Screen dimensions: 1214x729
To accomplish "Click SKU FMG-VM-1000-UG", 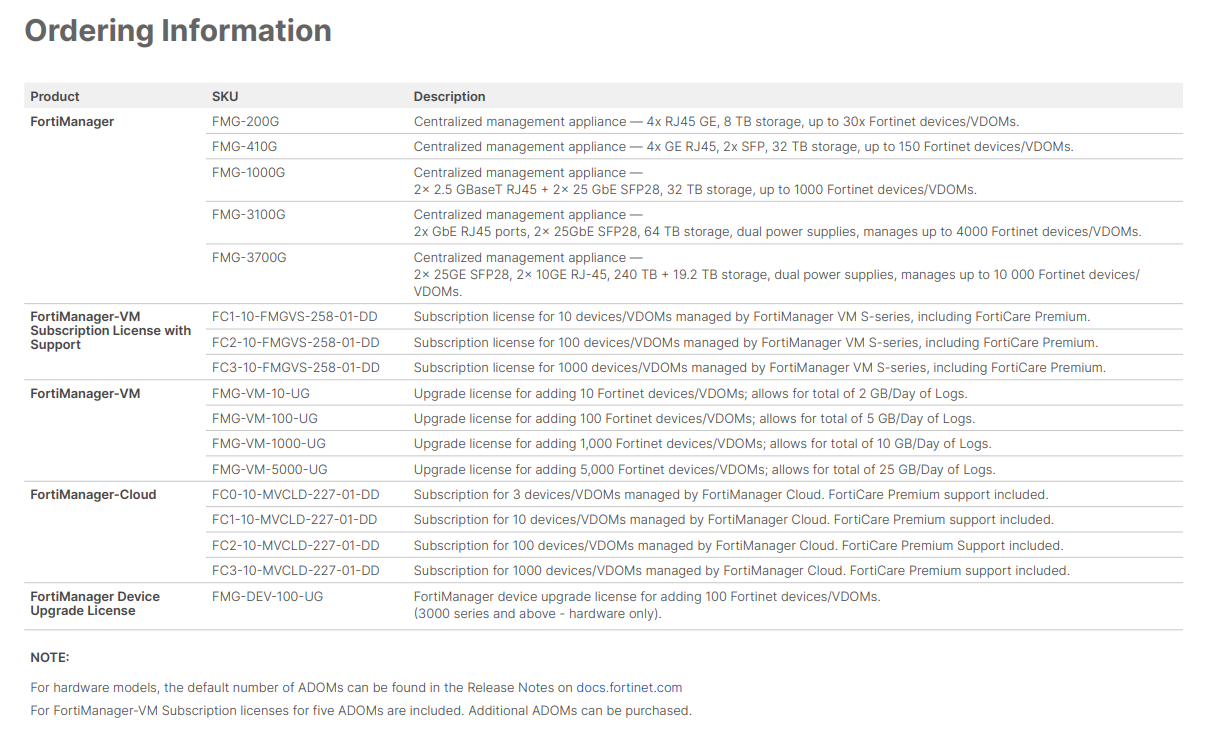I will coord(269,443).
